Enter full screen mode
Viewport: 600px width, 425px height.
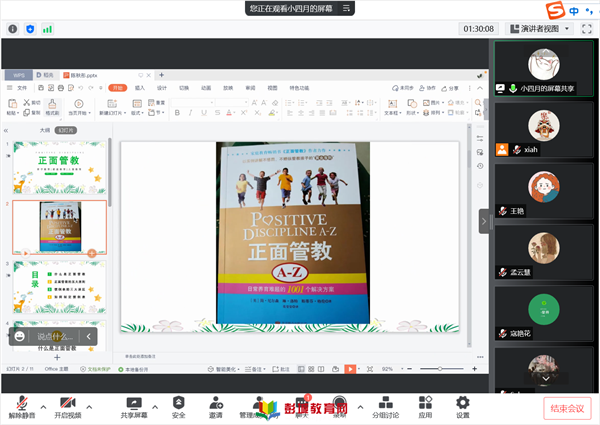[587, 29]
